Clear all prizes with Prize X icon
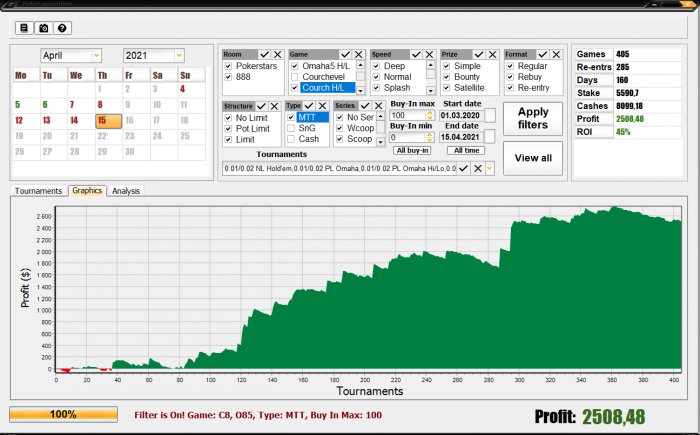Viewport: 700px width, 435px height. pos(492,54)
